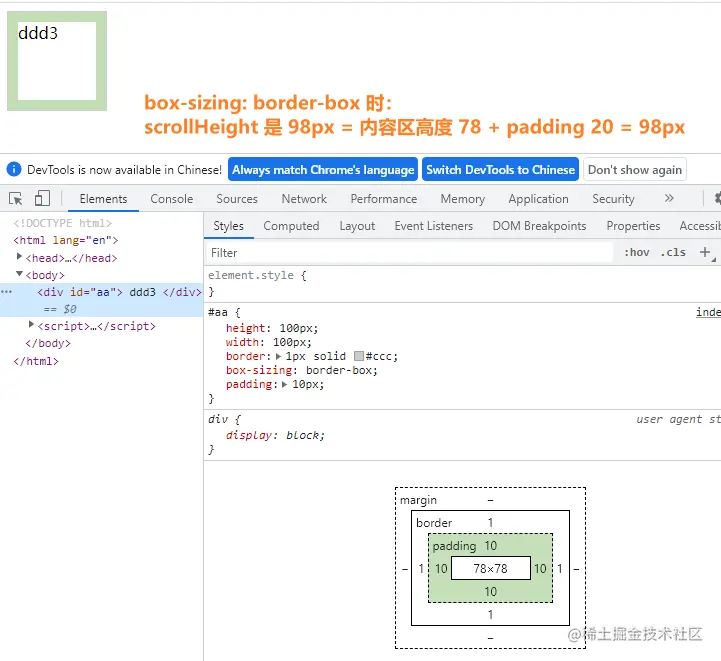Collapse the body element node
Screen dimensions: 721x661
[19, 274]
